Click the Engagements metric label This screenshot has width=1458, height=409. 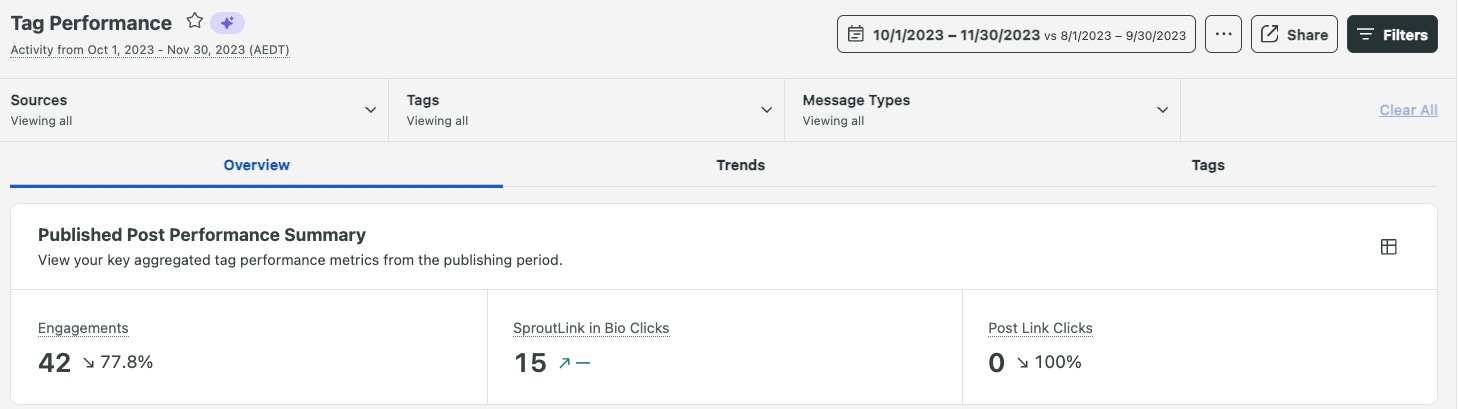pyautogui.click(x=83, y=328)
